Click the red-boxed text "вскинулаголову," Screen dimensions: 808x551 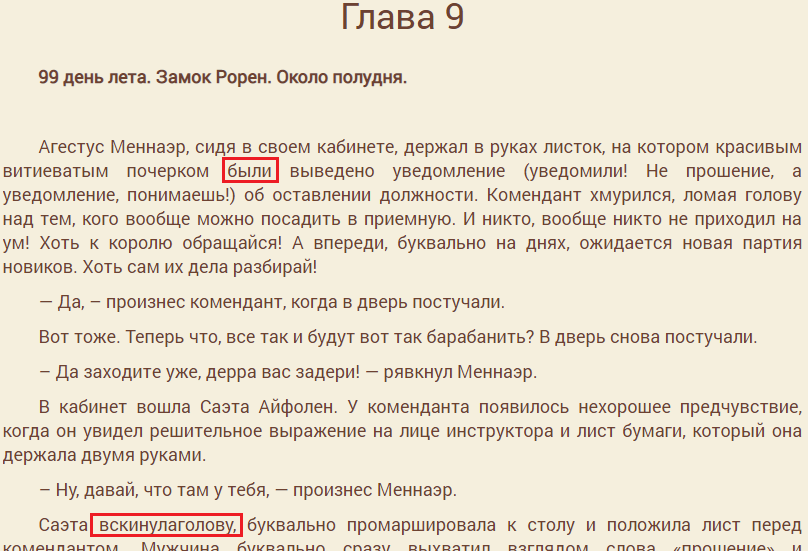click(x=167, y=524)
